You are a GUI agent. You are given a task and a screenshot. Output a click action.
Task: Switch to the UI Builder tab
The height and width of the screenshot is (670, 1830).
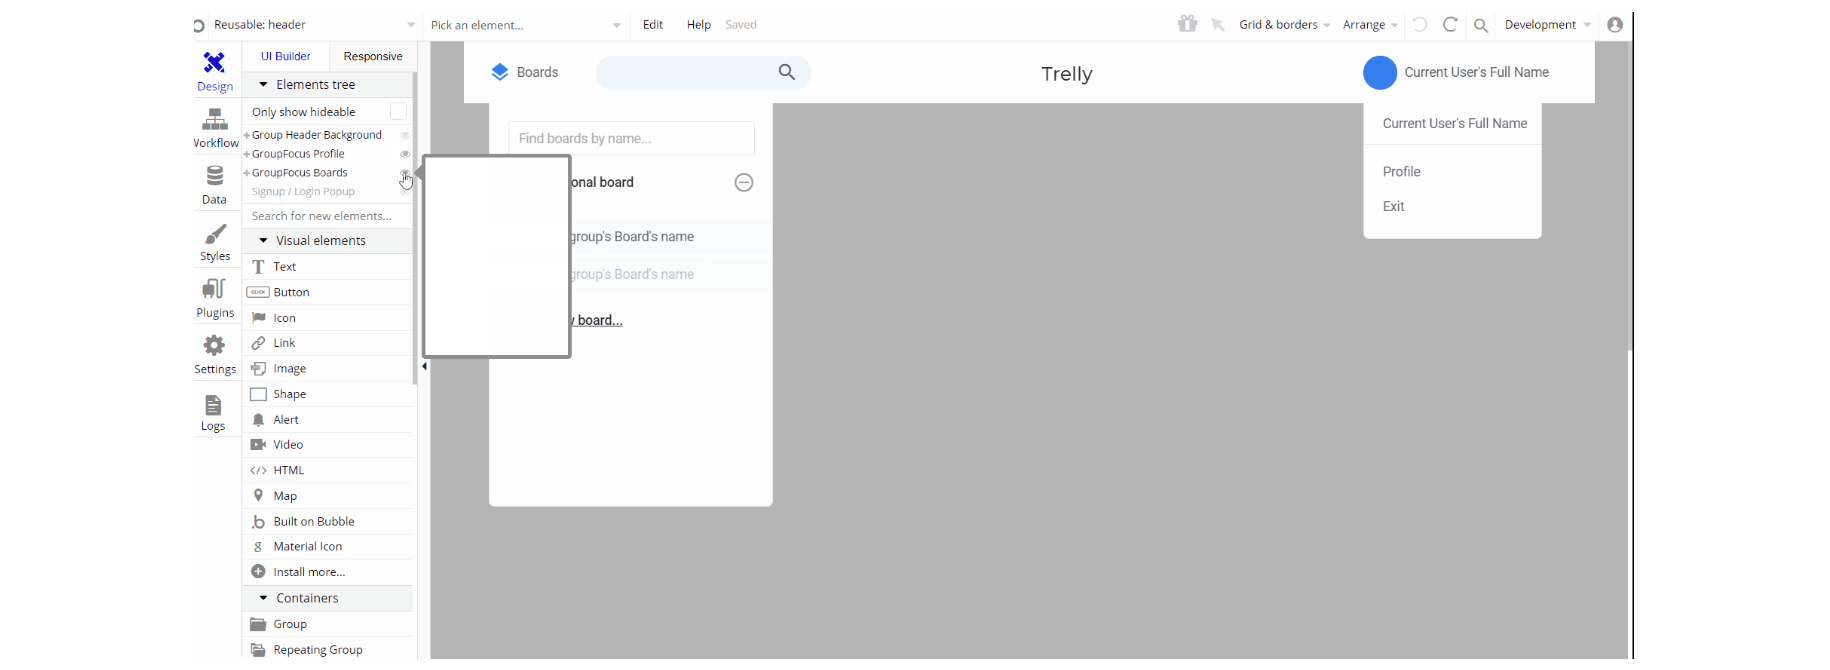(286, 56)
